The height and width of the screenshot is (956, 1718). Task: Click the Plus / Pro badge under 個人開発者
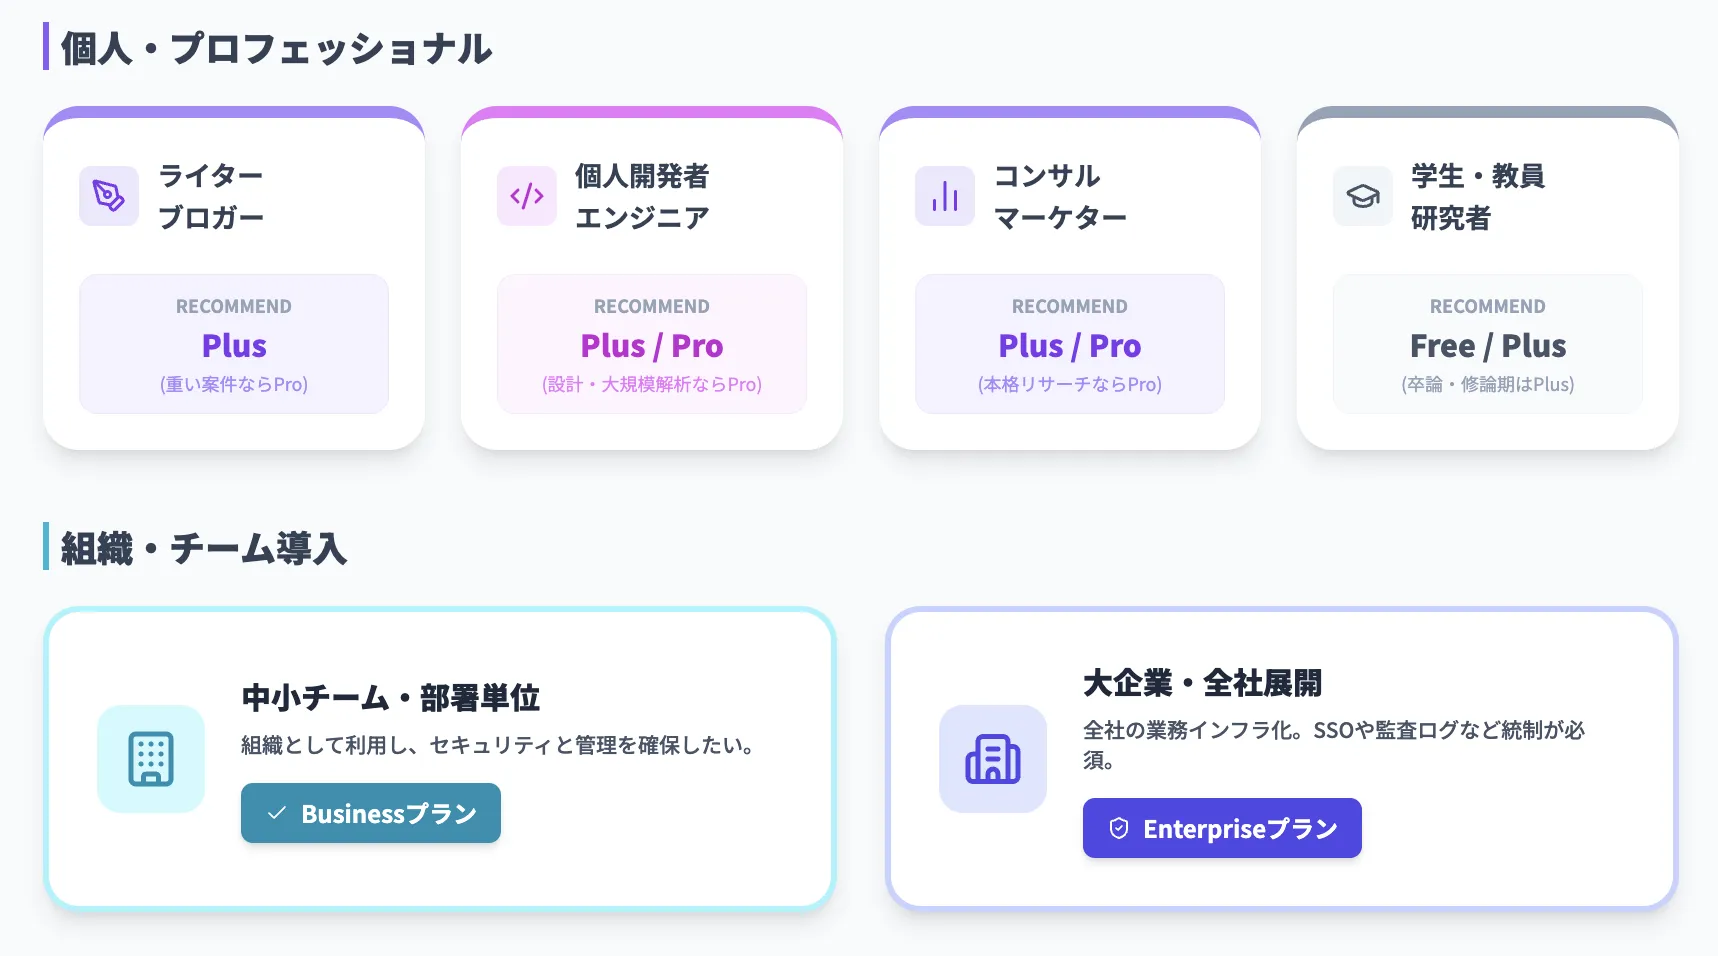tap(651, 344)
